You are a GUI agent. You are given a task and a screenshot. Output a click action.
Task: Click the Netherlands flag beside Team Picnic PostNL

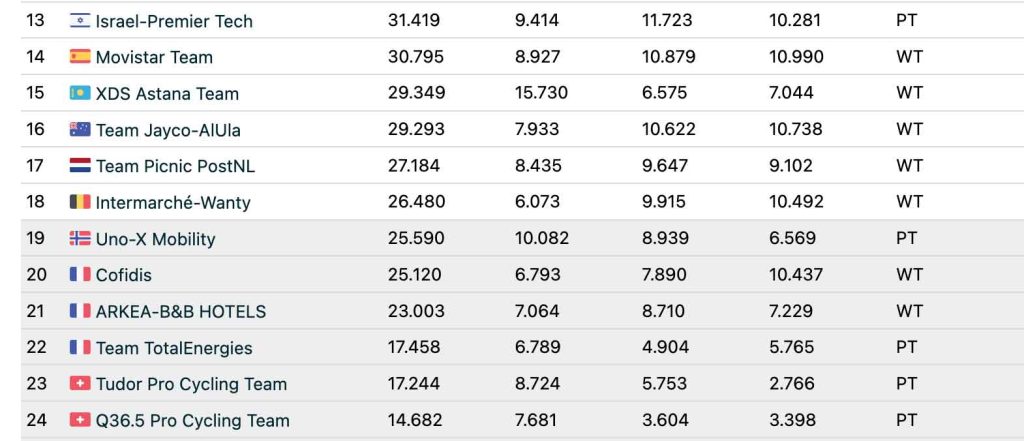pos(80,166)
